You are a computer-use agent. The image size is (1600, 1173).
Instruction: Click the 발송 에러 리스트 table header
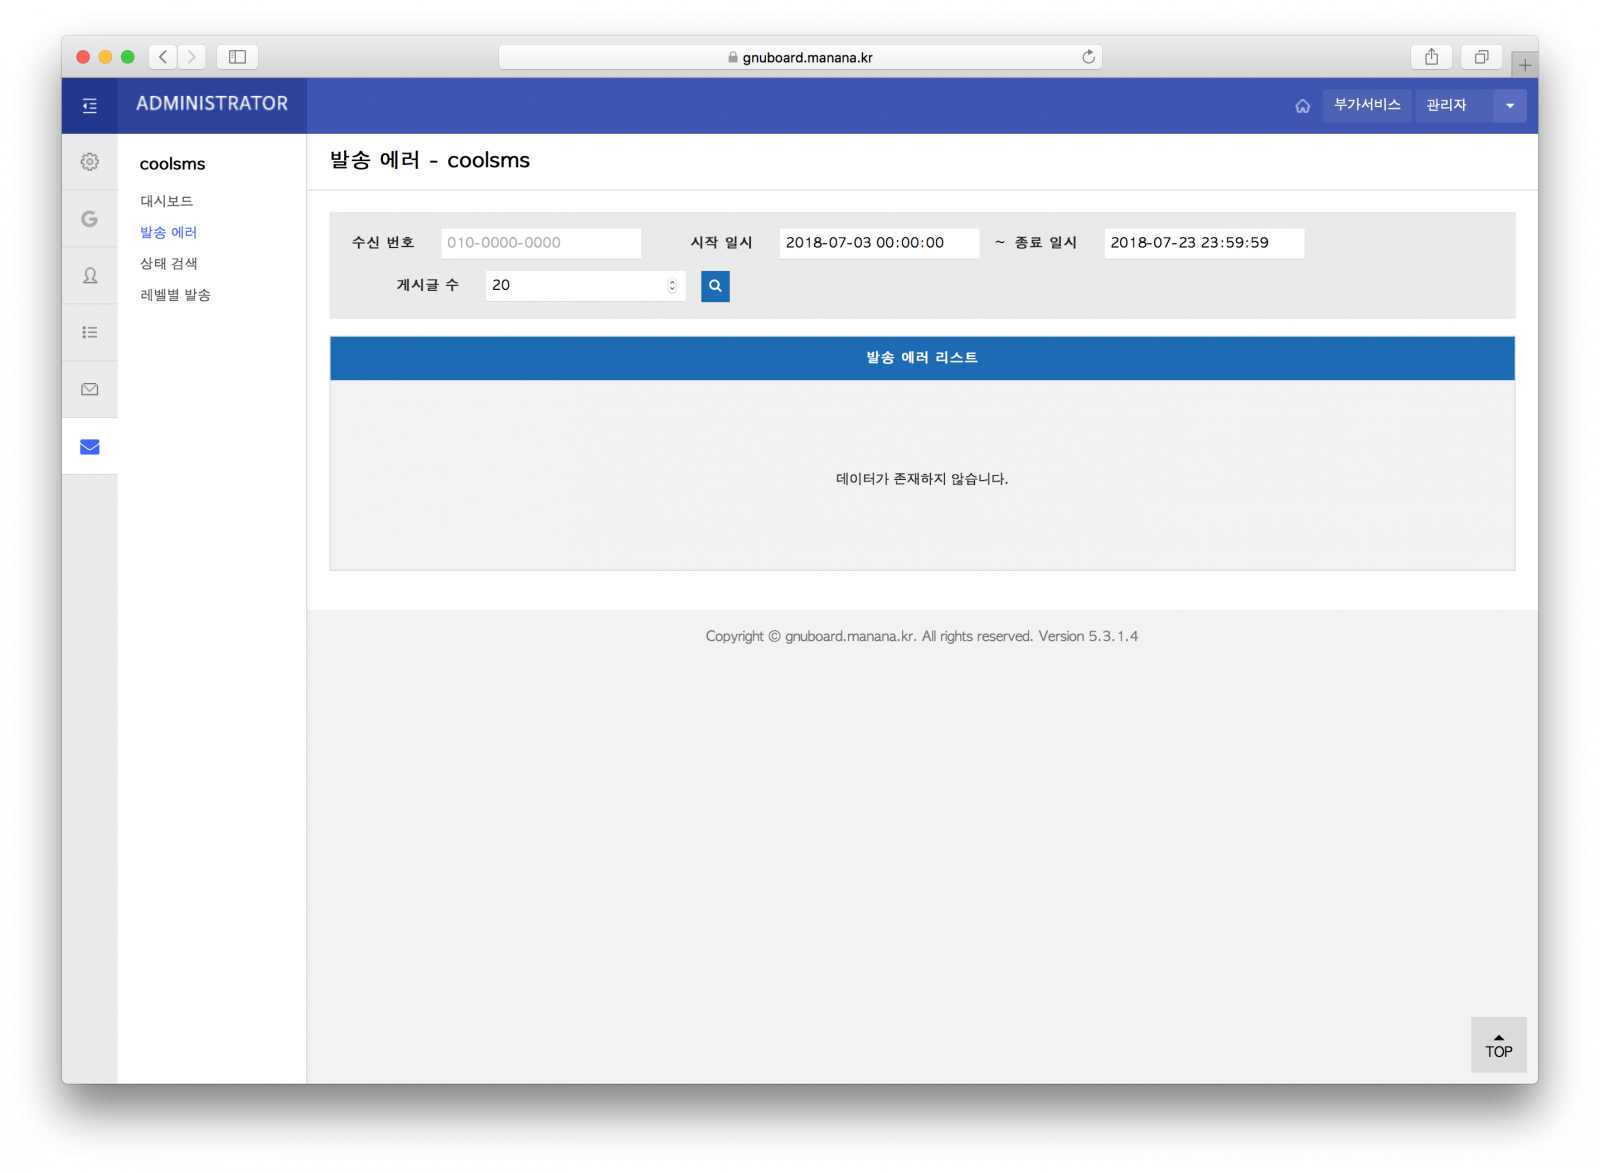pos(922,358)
